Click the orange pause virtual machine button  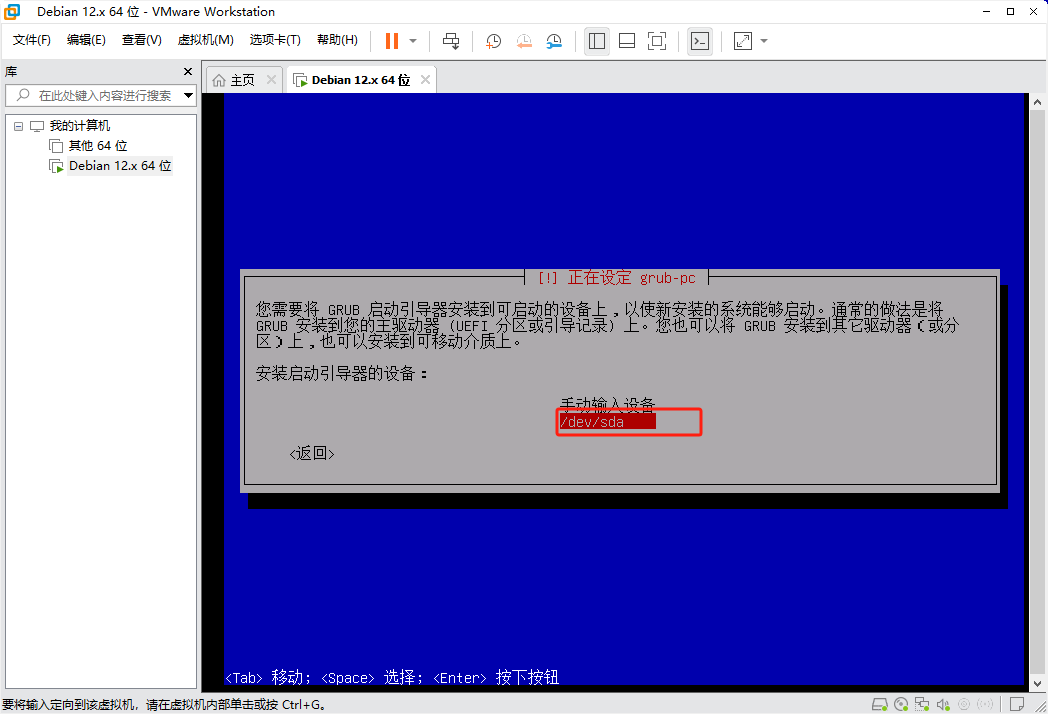coord(391,41)
